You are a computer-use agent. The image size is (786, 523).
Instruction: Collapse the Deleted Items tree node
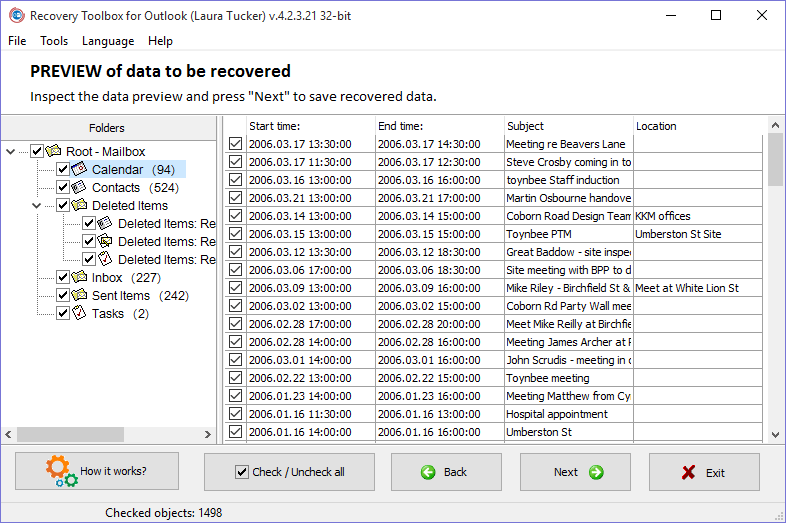[x=37, y=206]
